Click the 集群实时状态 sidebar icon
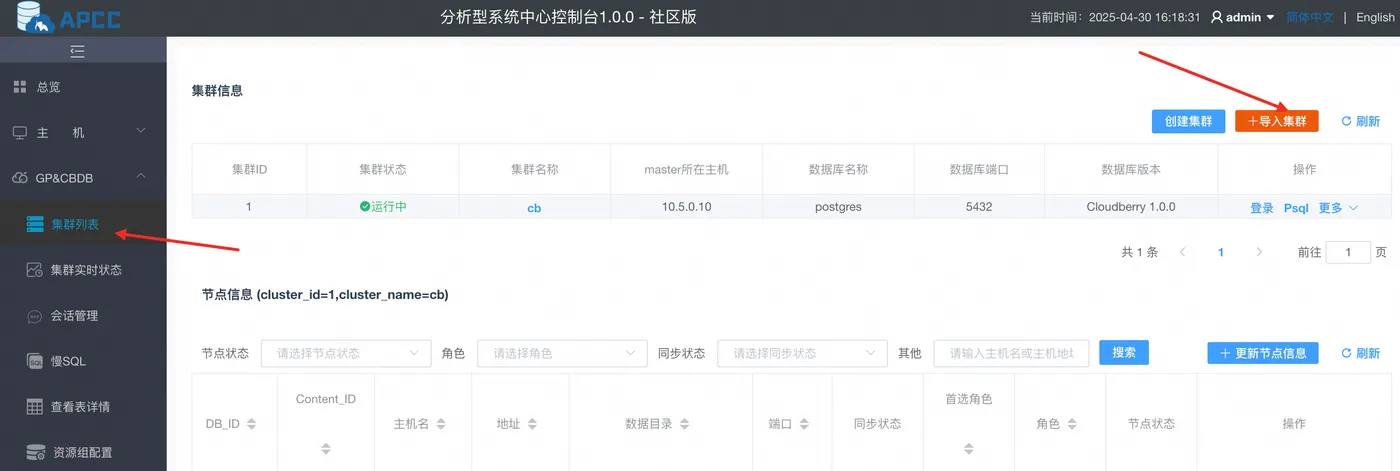Screen dimensions: 1400x471 pyautogui.click(x=35, y=270)
